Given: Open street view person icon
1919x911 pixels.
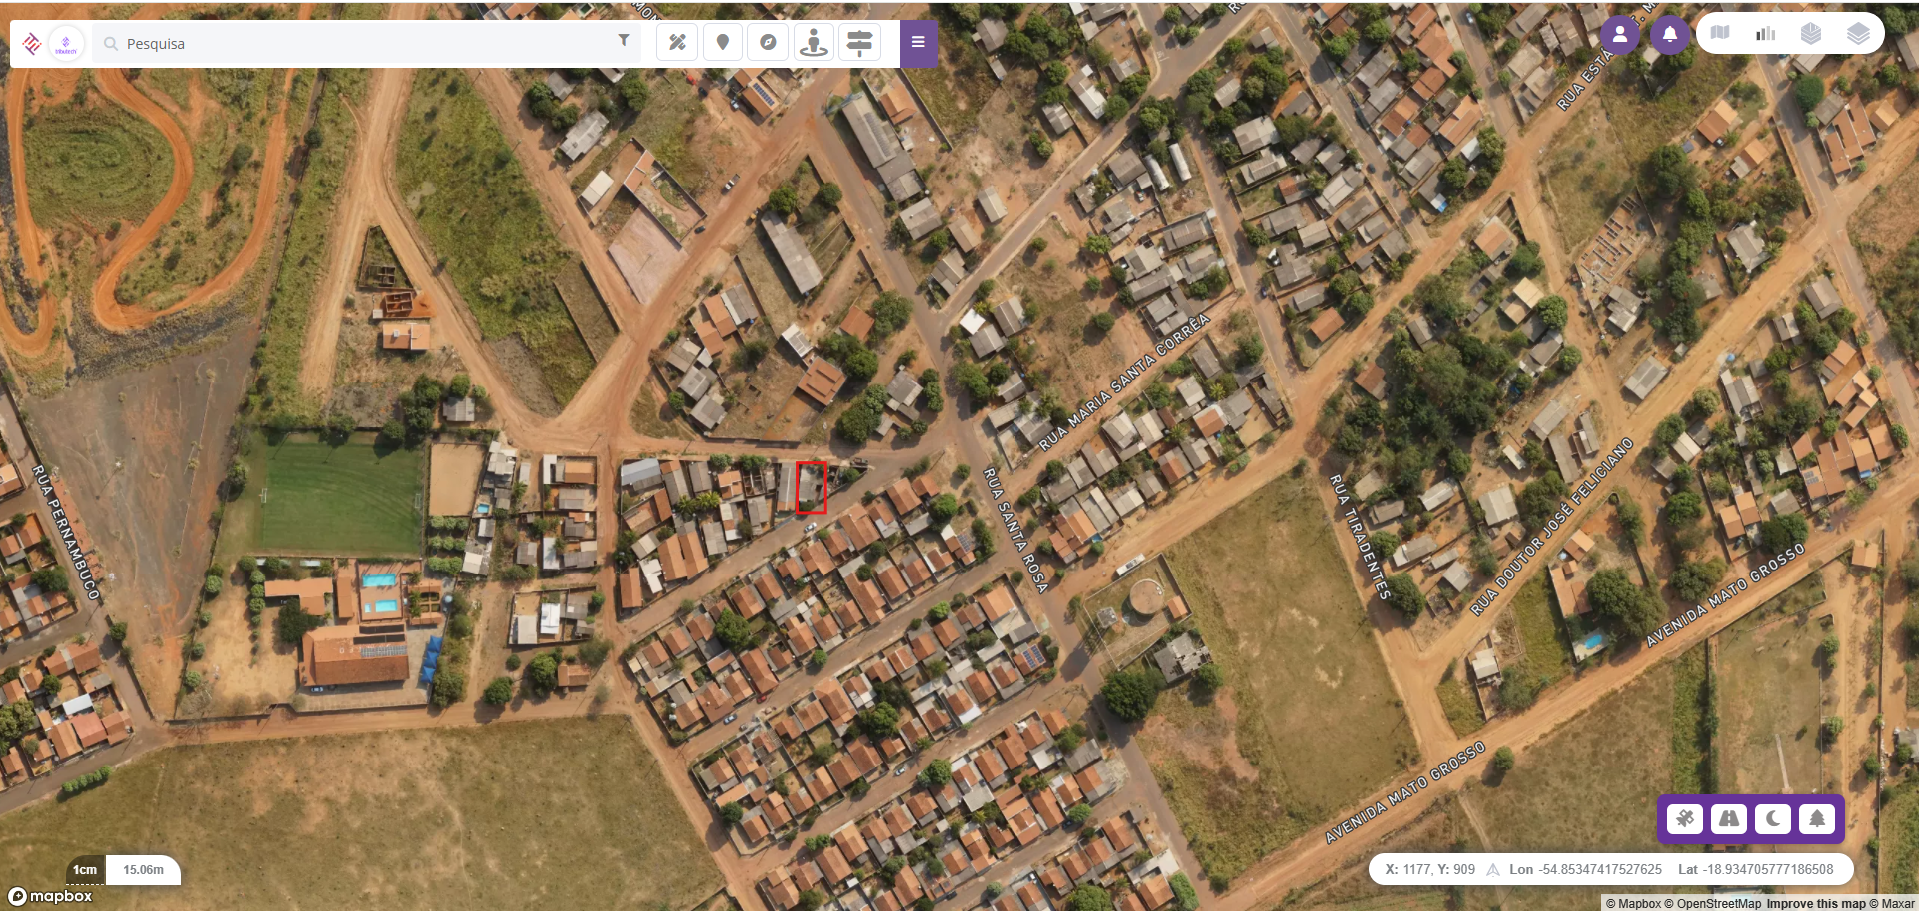Looking at the screenshot, I should (x=814, y=43).
